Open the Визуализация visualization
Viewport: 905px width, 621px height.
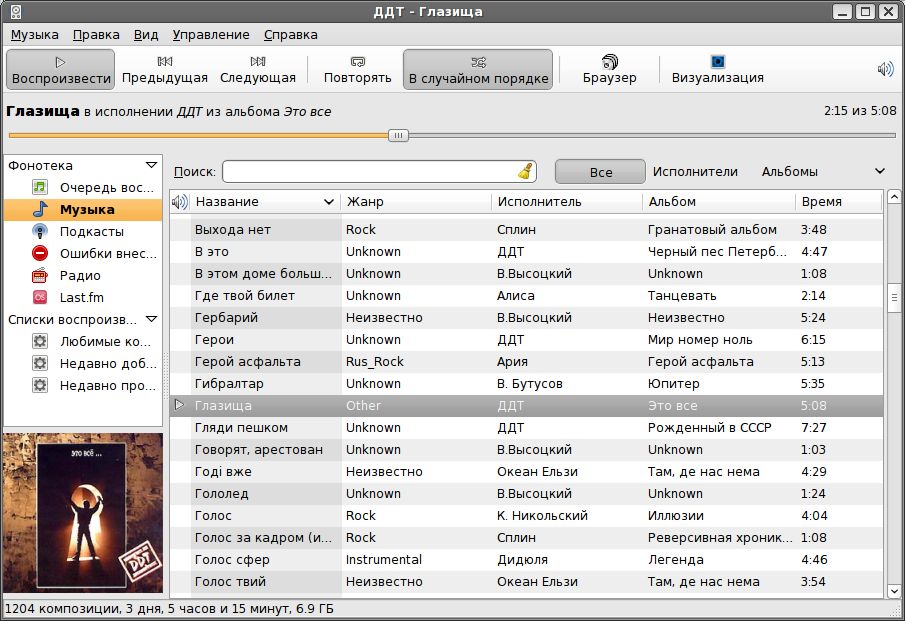click(717, 69)
